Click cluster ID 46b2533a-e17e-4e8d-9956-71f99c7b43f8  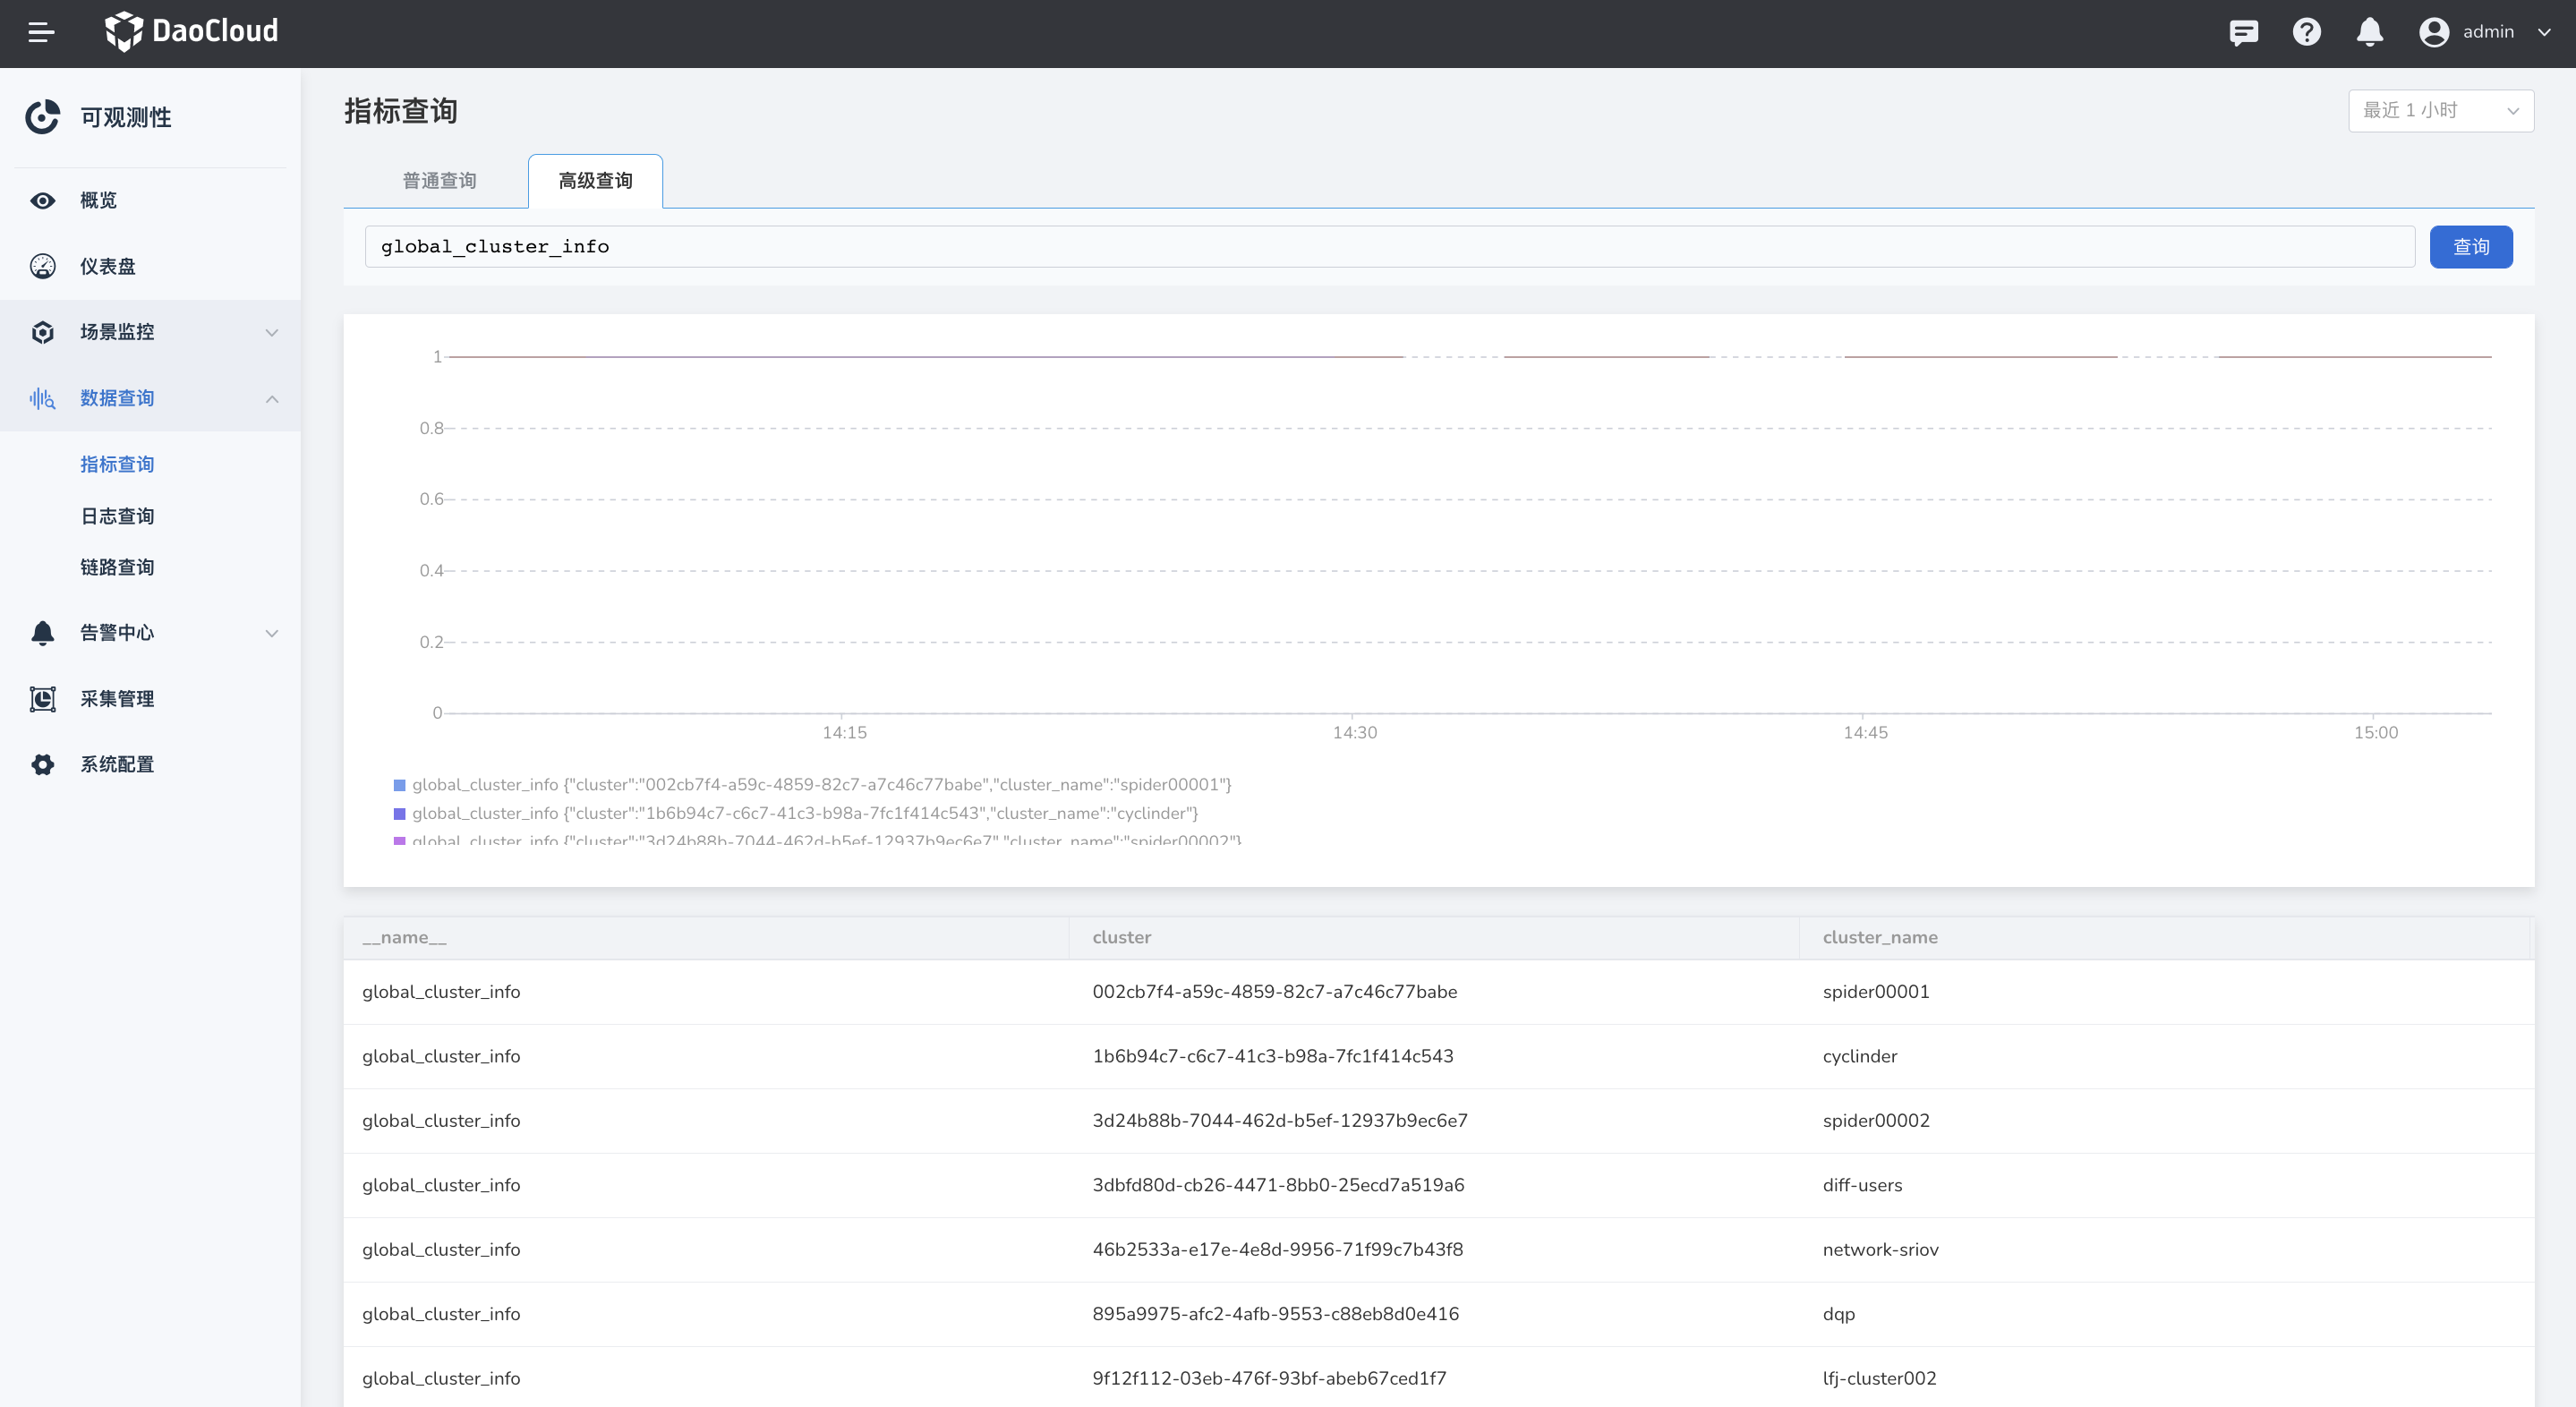tap(1277, 1250)
